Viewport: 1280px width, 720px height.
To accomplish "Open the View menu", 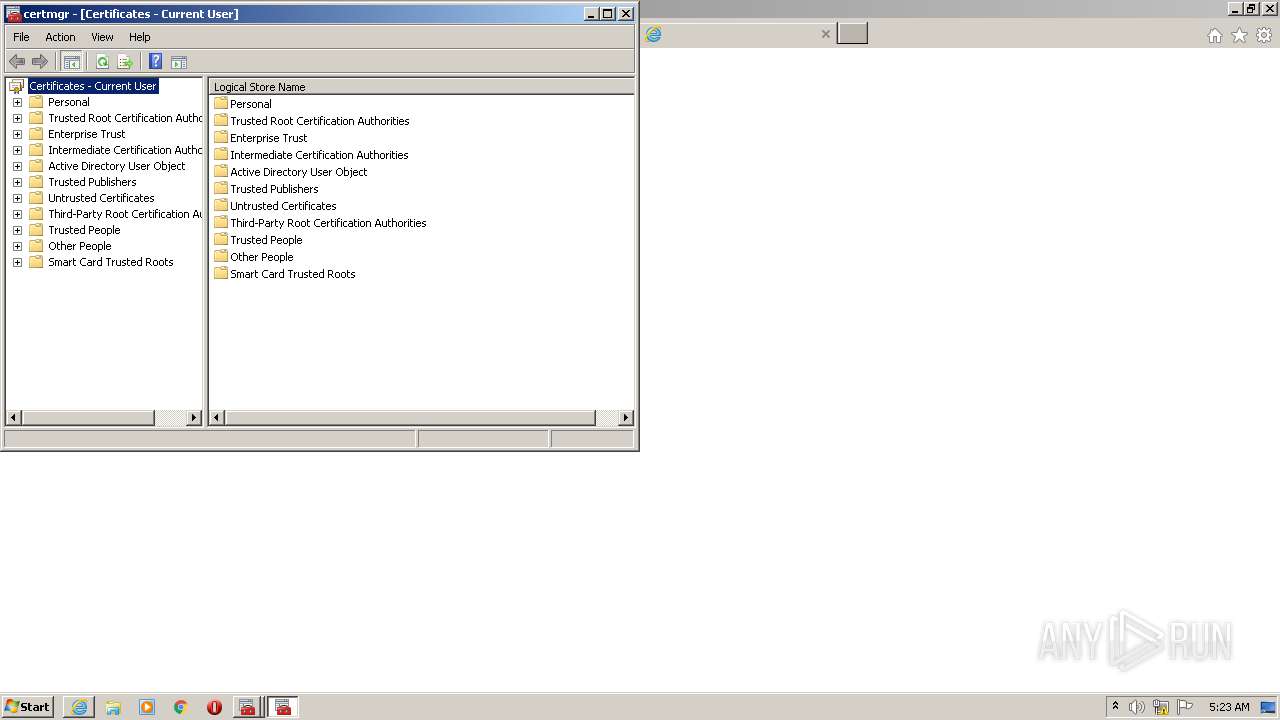I will (x=102, y=37).
